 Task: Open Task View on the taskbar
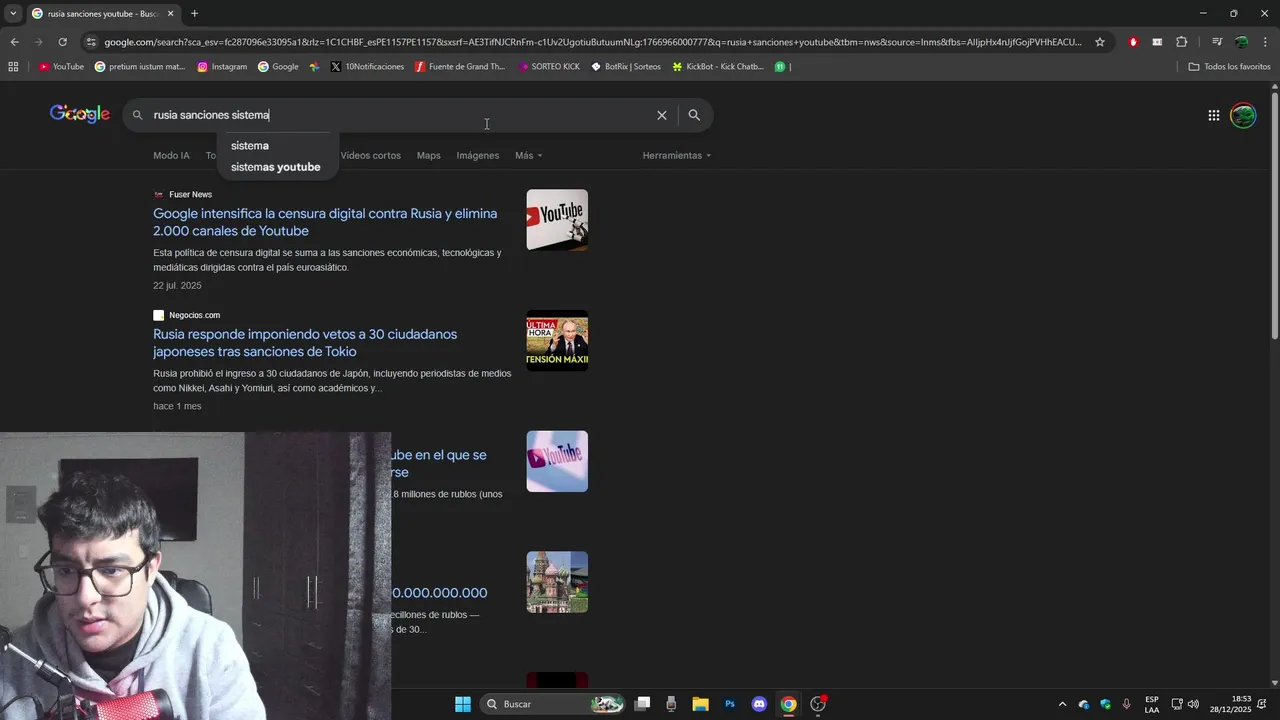(x=643, y=704)
